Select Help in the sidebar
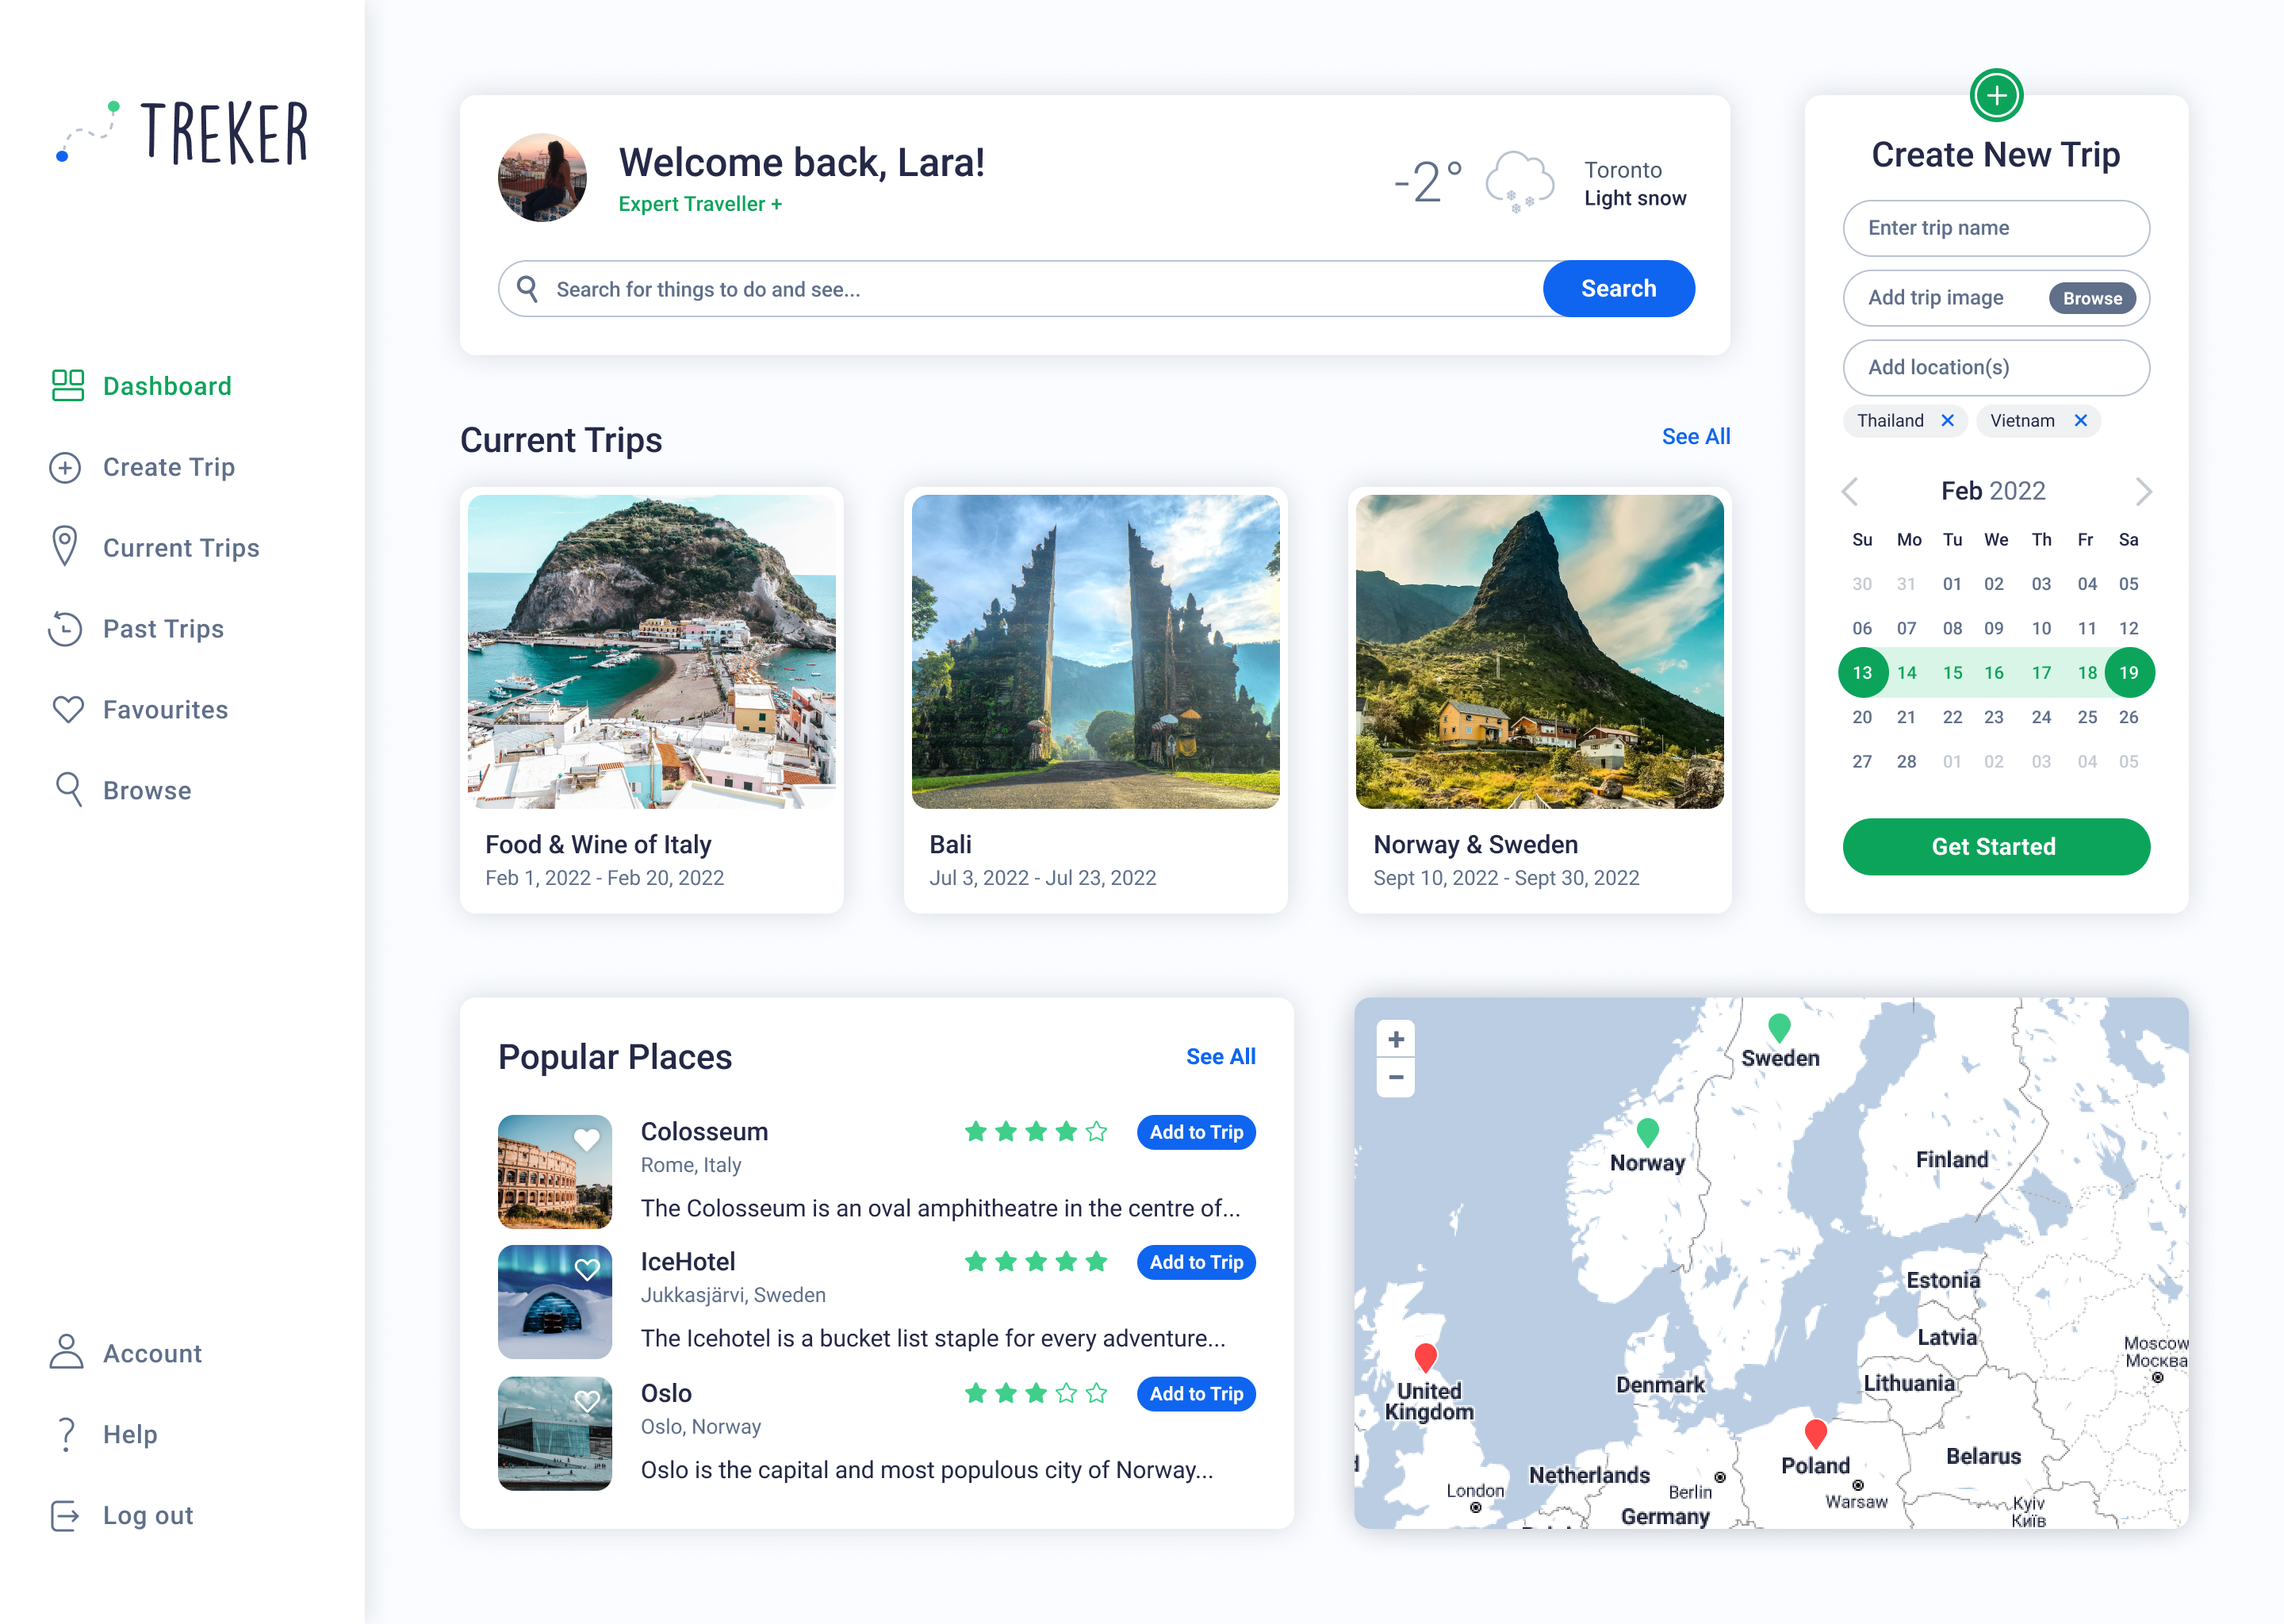The image size is (2284, 1624). point(66,1434)
